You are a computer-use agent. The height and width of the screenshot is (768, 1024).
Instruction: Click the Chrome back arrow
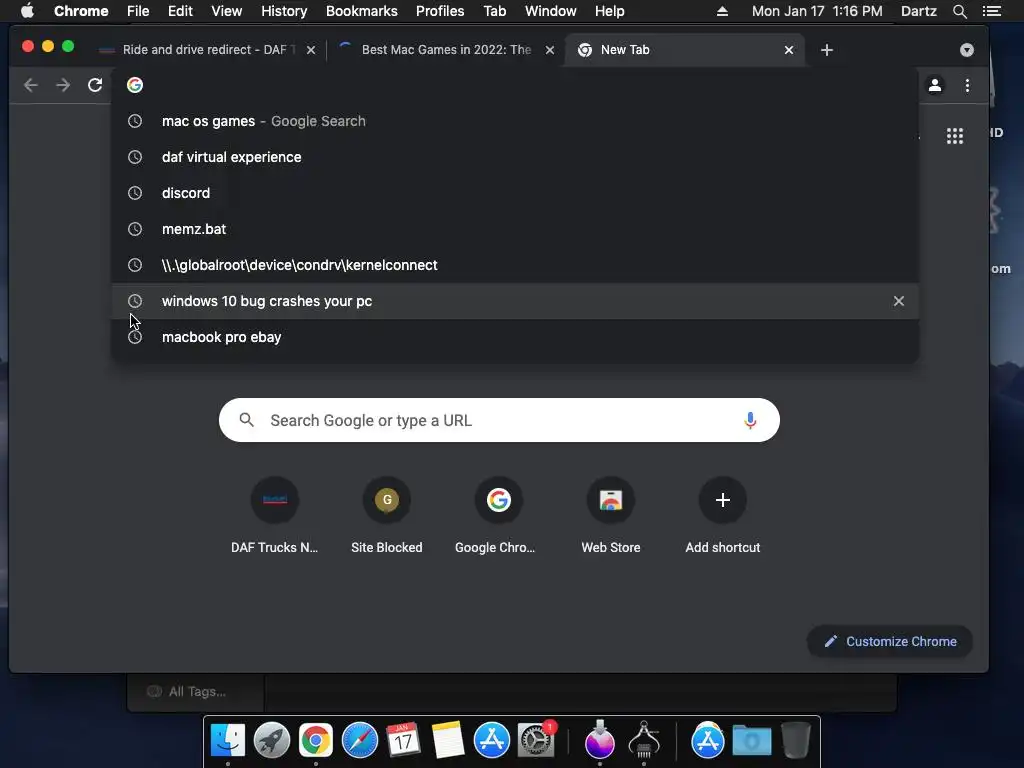(31, 86)
